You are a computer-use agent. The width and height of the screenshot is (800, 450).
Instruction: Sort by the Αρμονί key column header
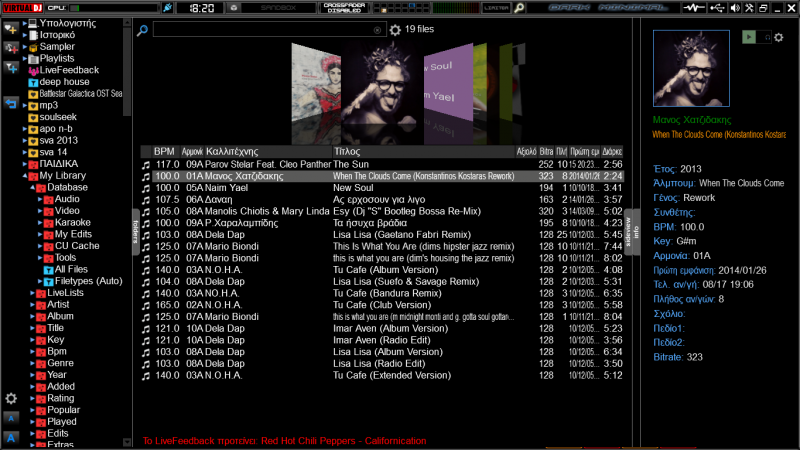coord(192,152)
